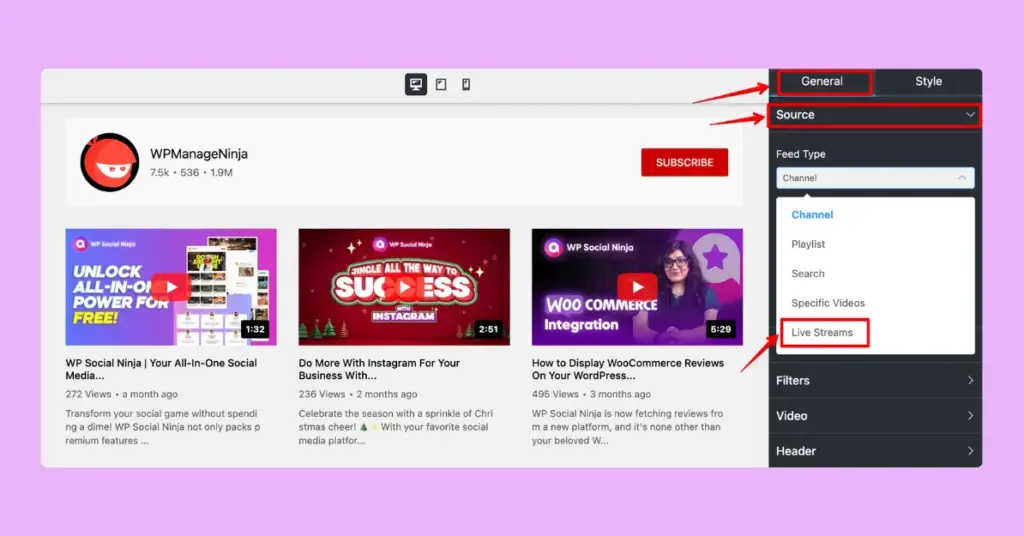
Task: Expand the Header settings section
Action: click(x=875, y=451)
